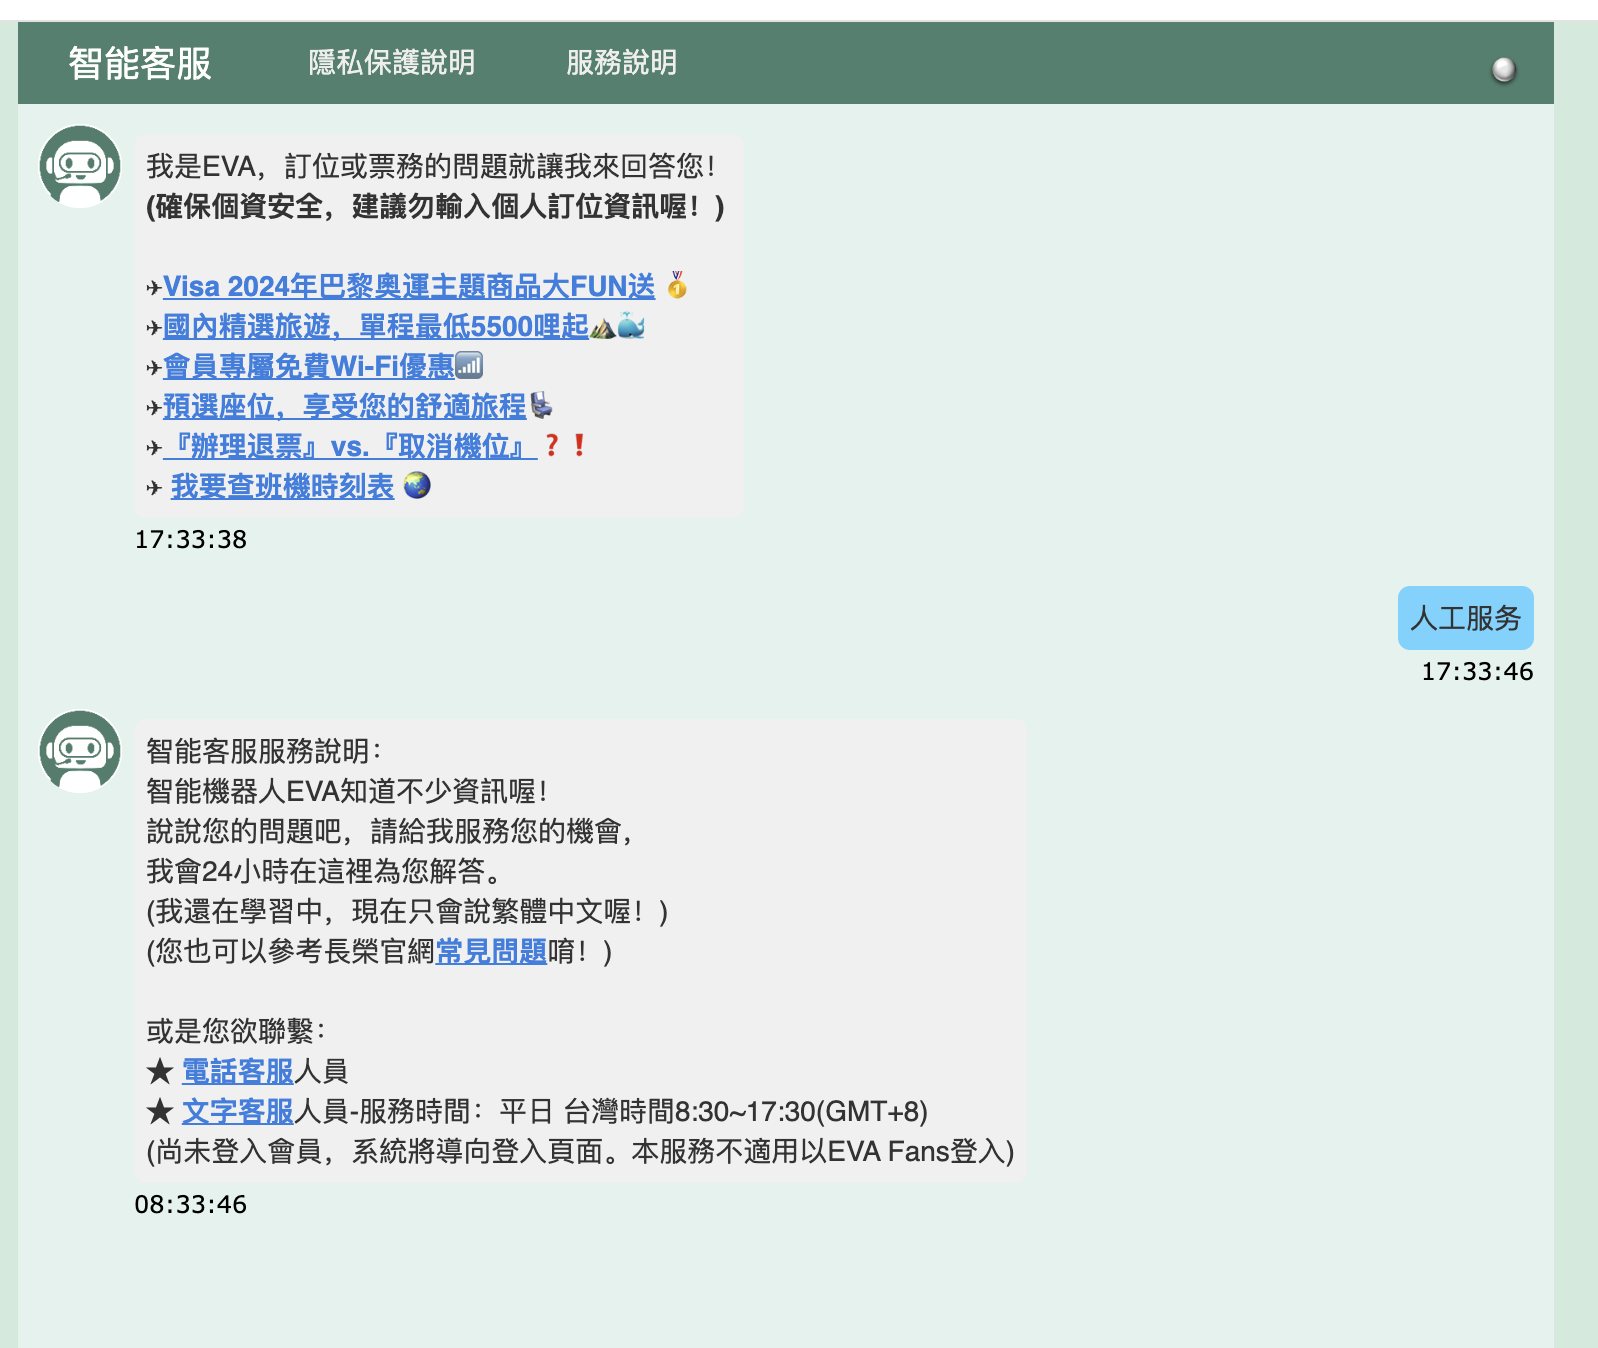Viewport: 1598px width, 1348px height.
Task: Open the 常見問題 link
Action: point(491,951)
